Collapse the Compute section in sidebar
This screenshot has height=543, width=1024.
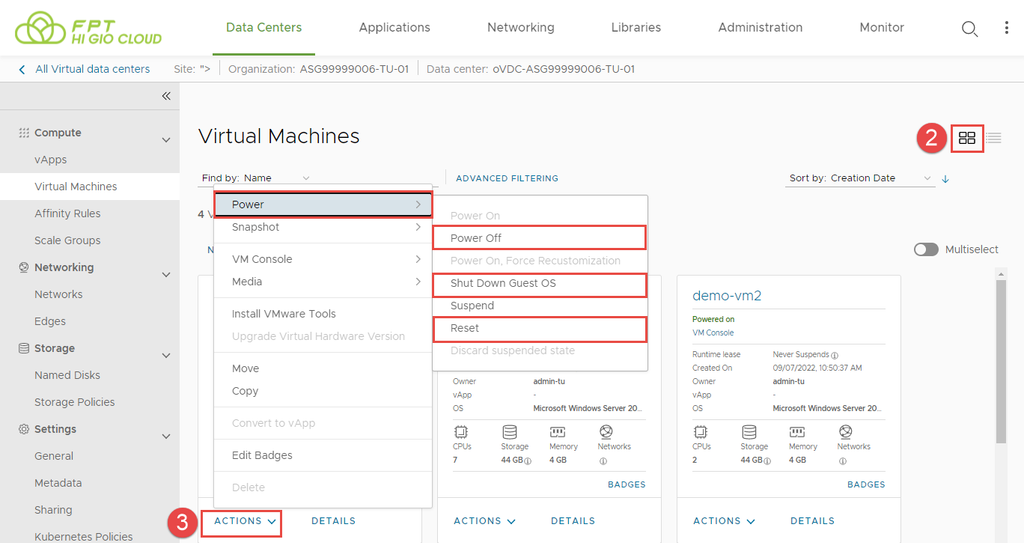click(166, 140)
